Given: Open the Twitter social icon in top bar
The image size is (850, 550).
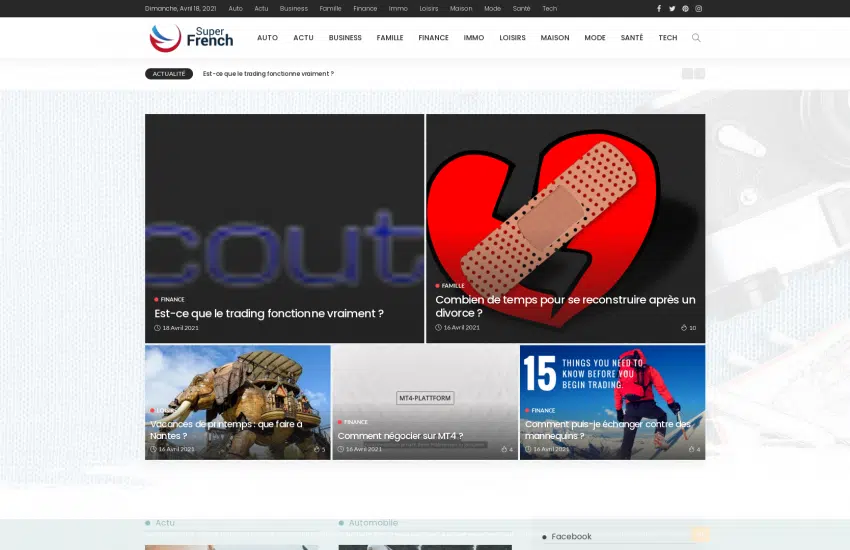Looking at the screenshot, I should tap(672, 8).
